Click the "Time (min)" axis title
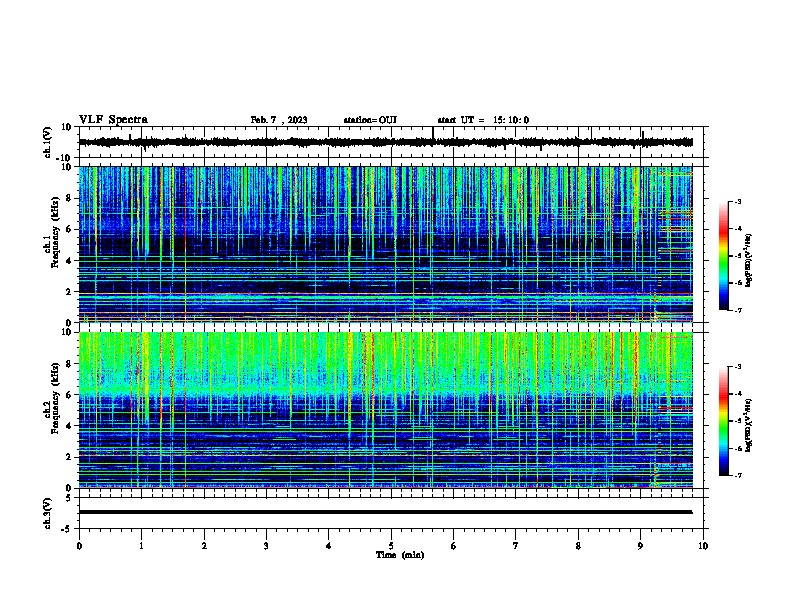Viewport: 792px width, 612px height. pyautogui.click(x=400, y=555)
